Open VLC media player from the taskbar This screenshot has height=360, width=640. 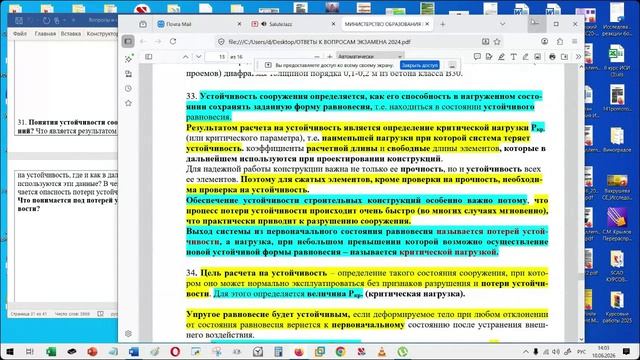382,351
